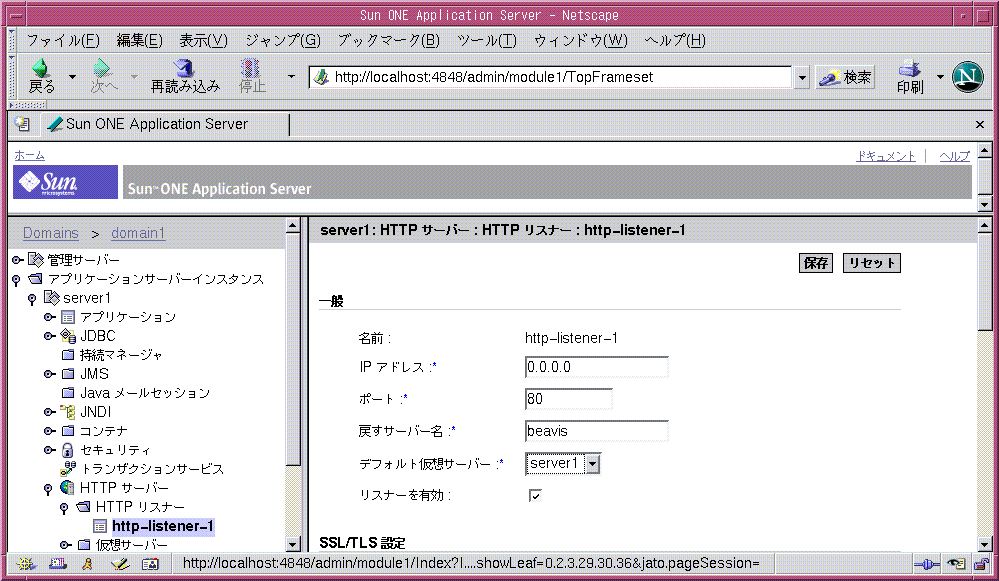Open the ジャンプ(G) menu

coord(283,41)
